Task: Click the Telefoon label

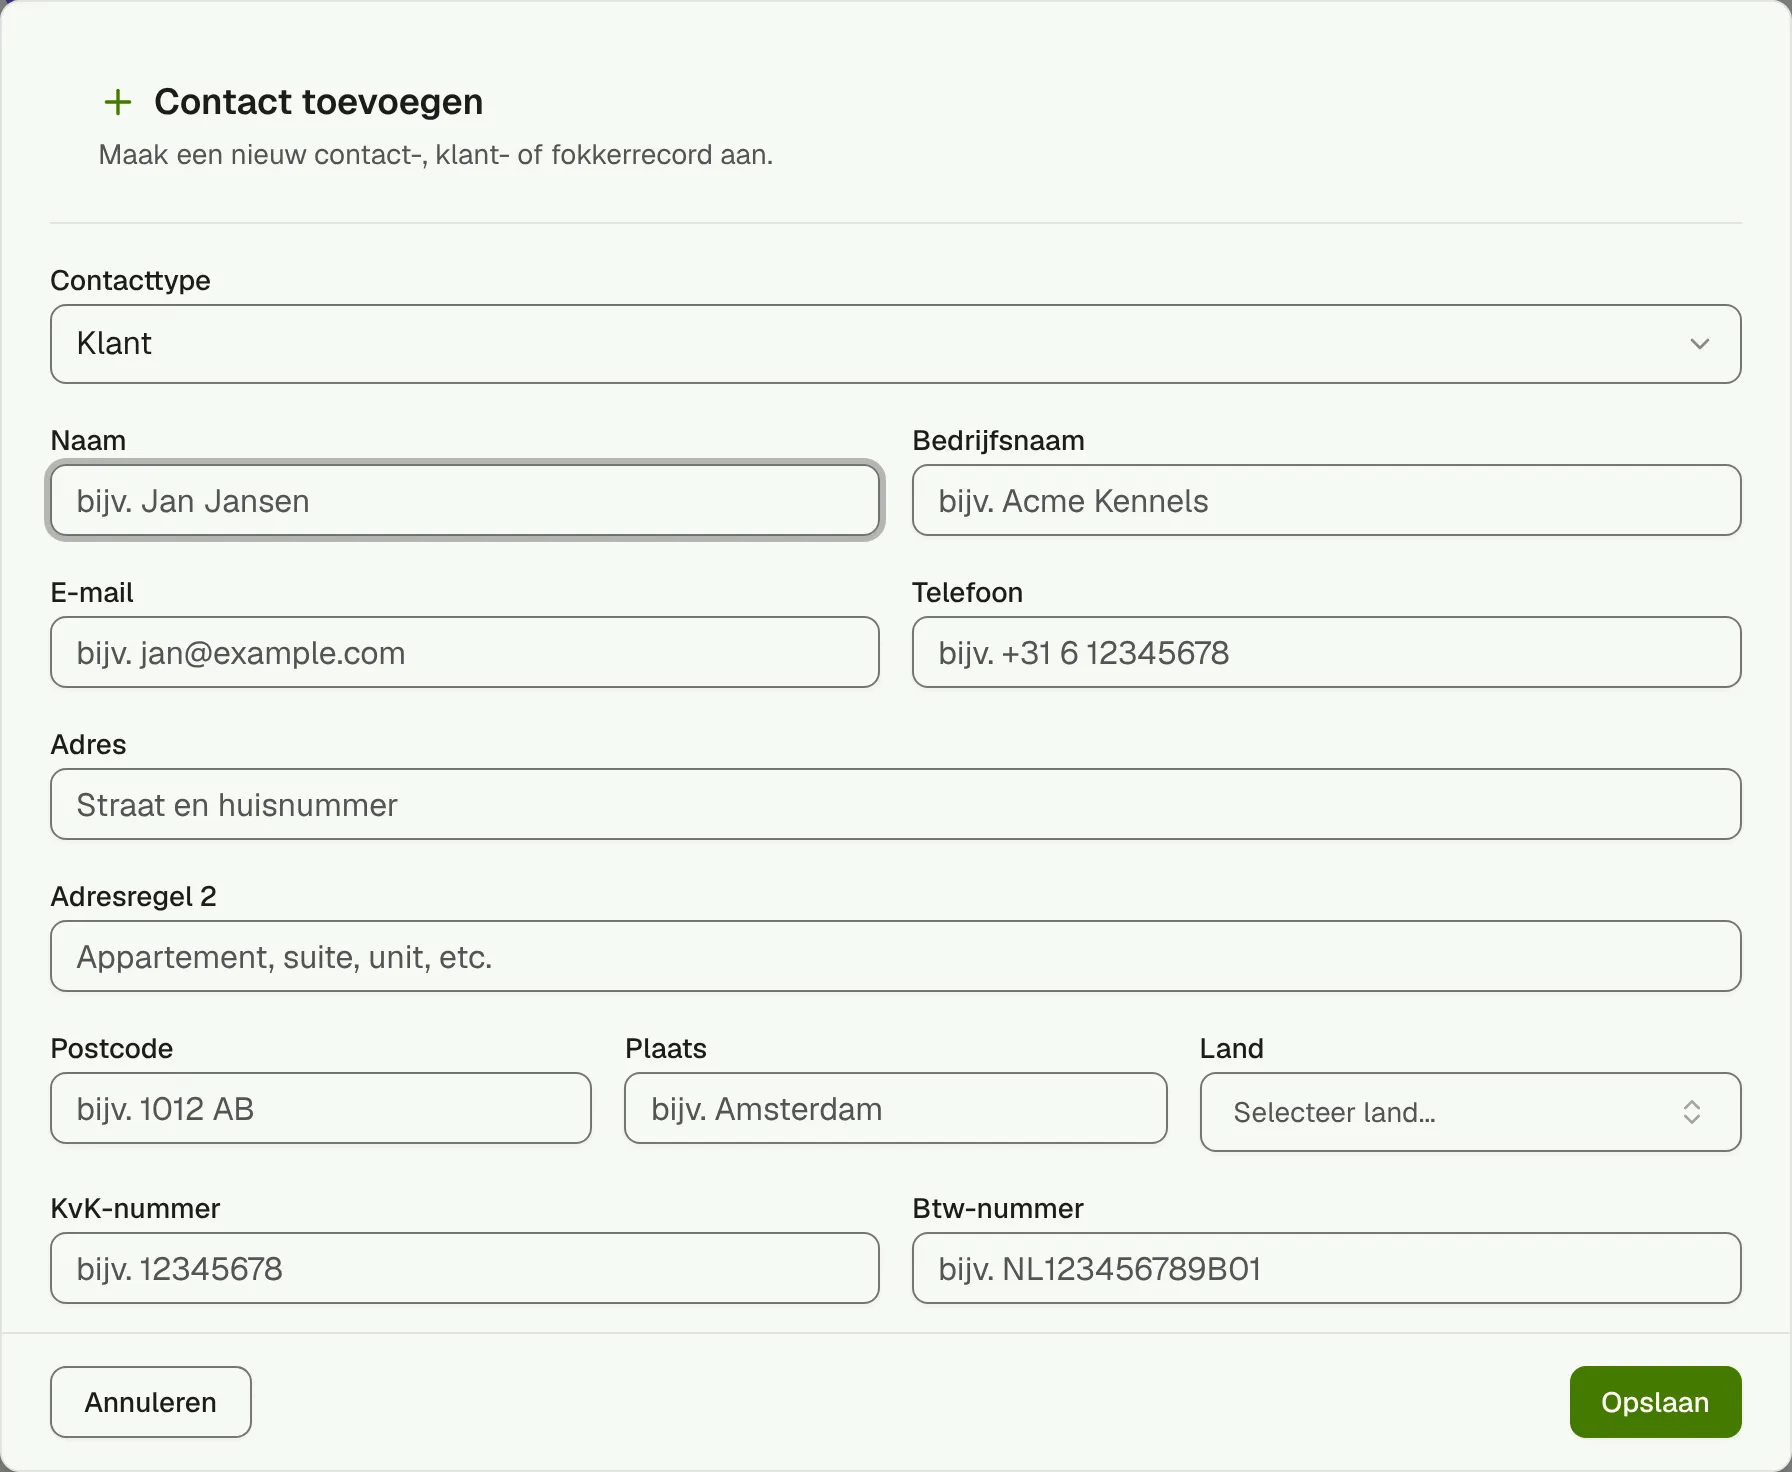Action: (967, 592)
